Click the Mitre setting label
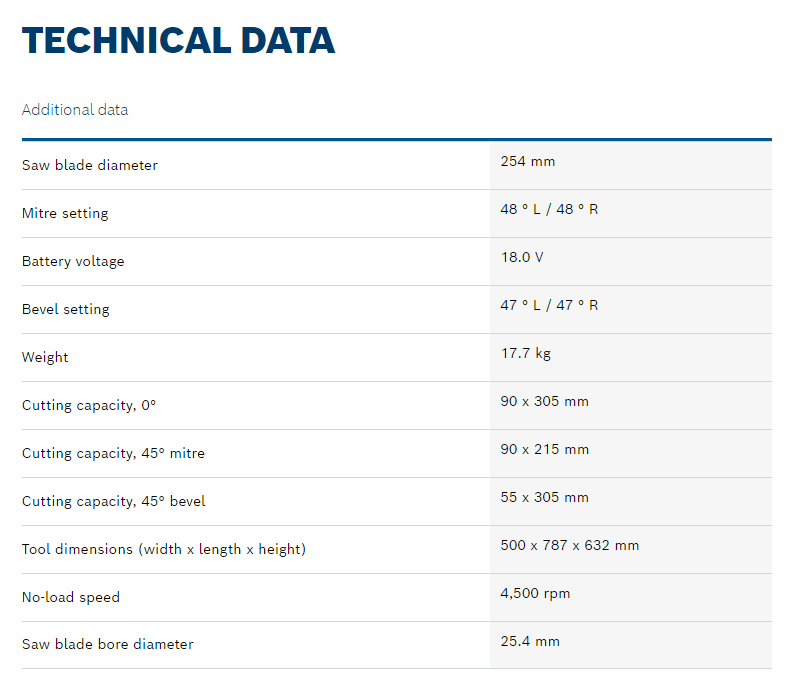The height and width of the screenshot is (685, 794). tap(65, 213)
